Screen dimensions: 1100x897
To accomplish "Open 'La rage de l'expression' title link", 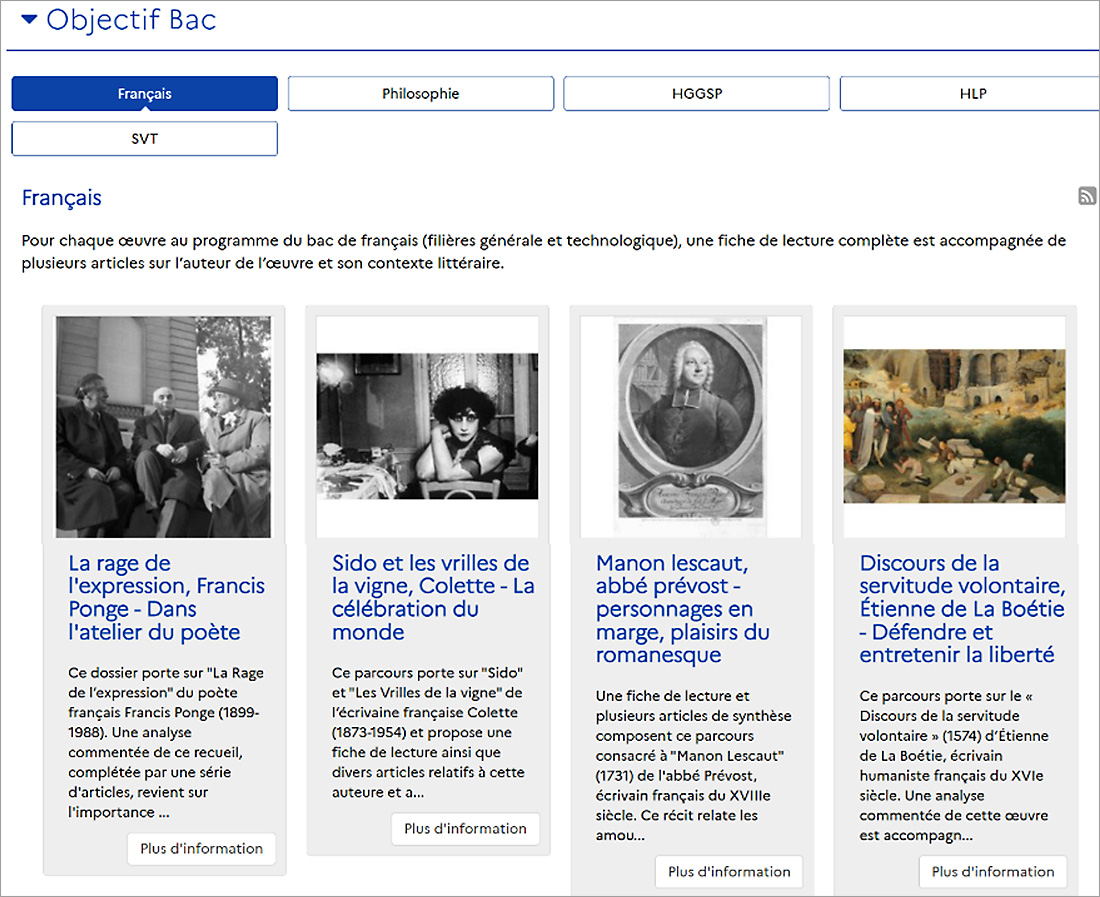I will [154, 597].
